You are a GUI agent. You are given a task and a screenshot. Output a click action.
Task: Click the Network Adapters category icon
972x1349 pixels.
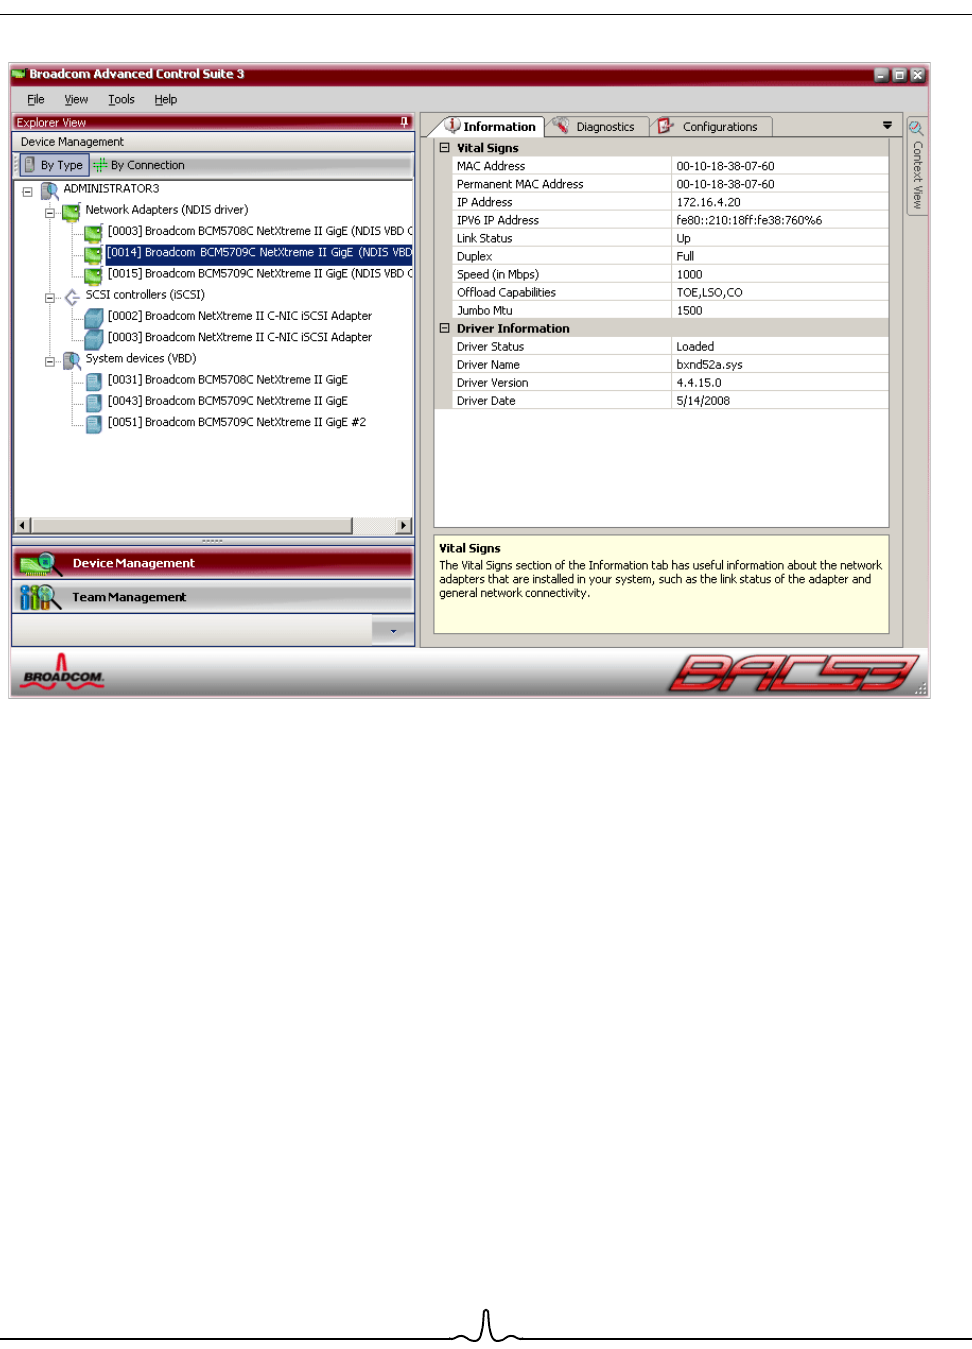click(x=71, y=211)
